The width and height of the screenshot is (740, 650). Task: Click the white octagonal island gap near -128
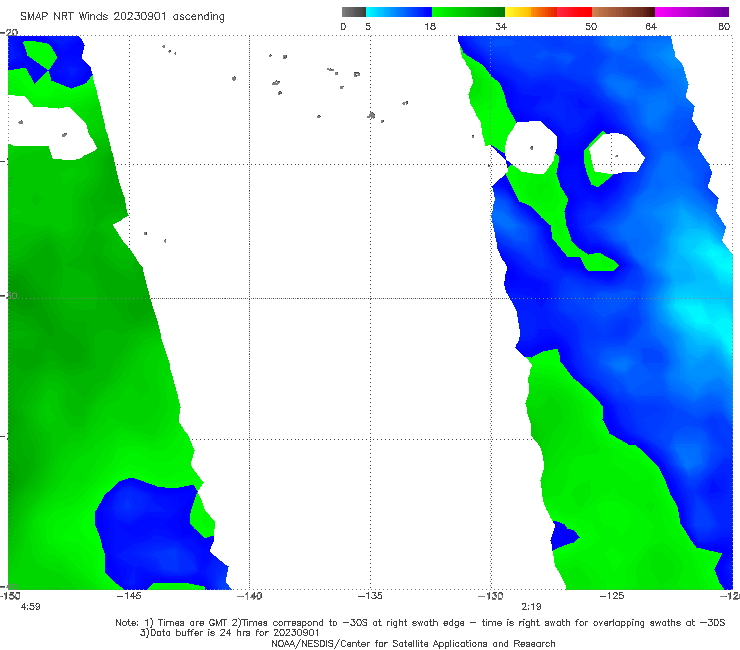(x=531, y=147)
